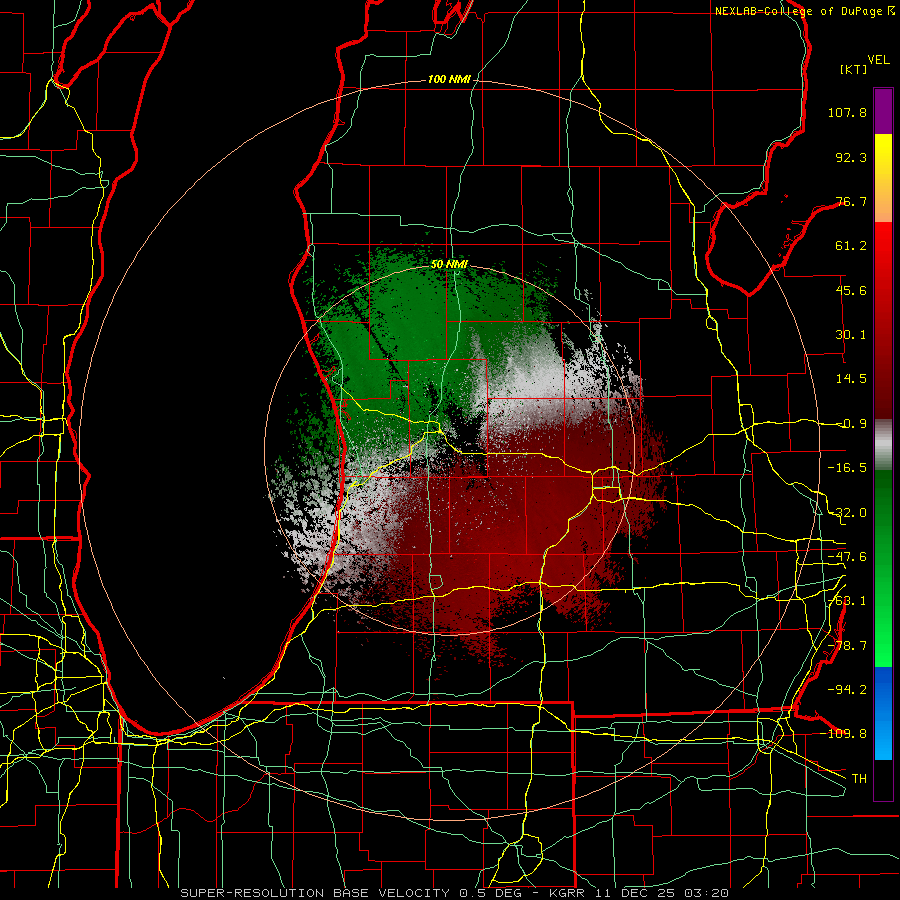Click the gray-white segment of color bar
This screenshot has width=900, height=900.
883,445
